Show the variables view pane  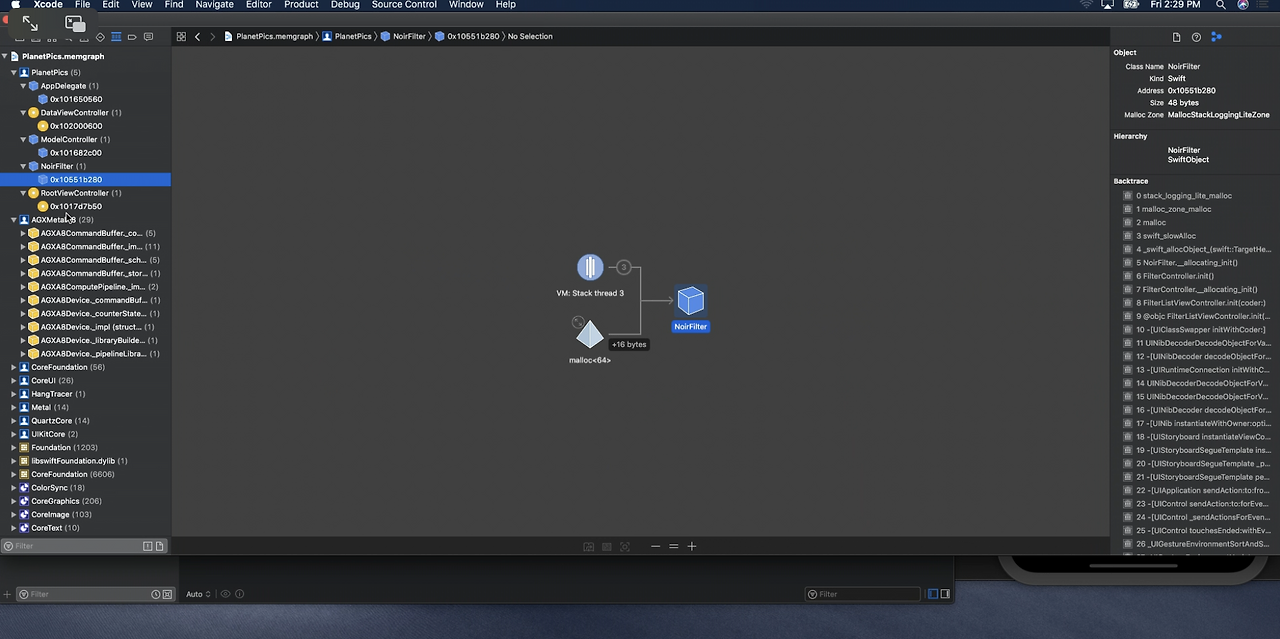[x=933, y=594]
